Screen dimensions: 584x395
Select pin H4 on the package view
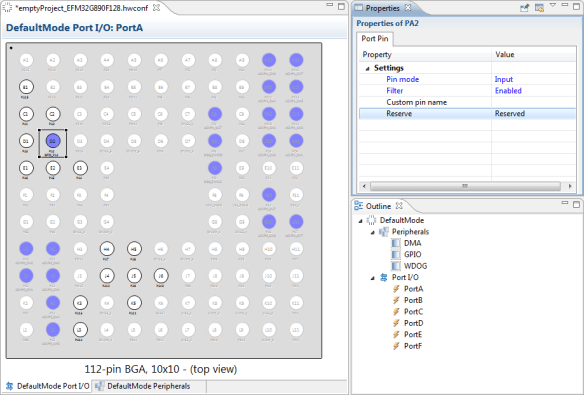(107, 249)
